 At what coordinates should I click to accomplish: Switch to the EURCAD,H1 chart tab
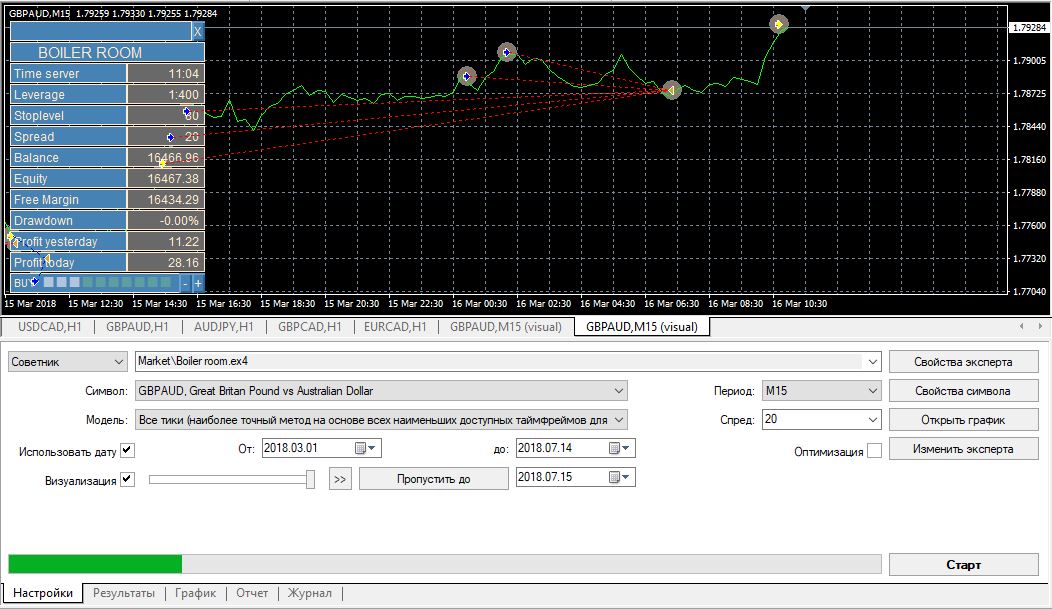(395, 327)
